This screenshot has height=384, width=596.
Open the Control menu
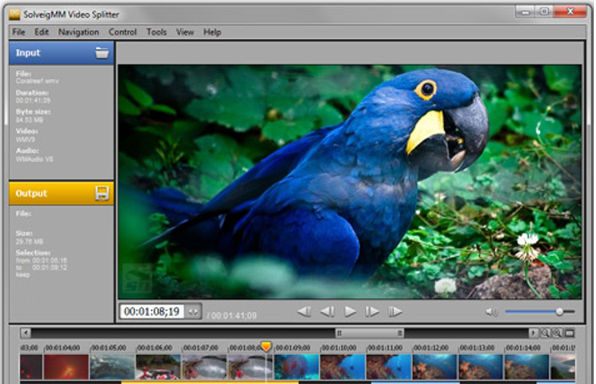122,32
